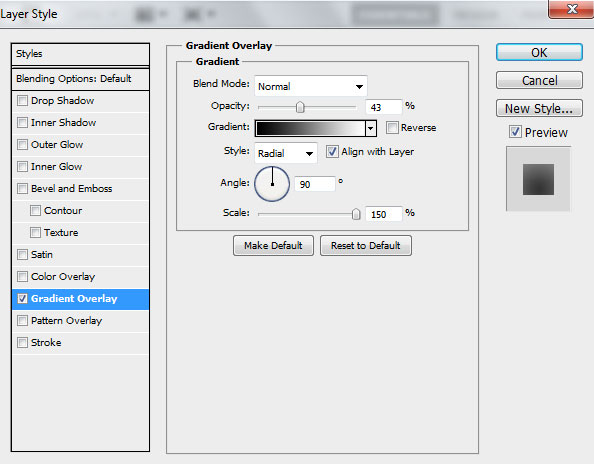Open the Style Radial dropdown
594x464 pixels.
coord(286,153)
